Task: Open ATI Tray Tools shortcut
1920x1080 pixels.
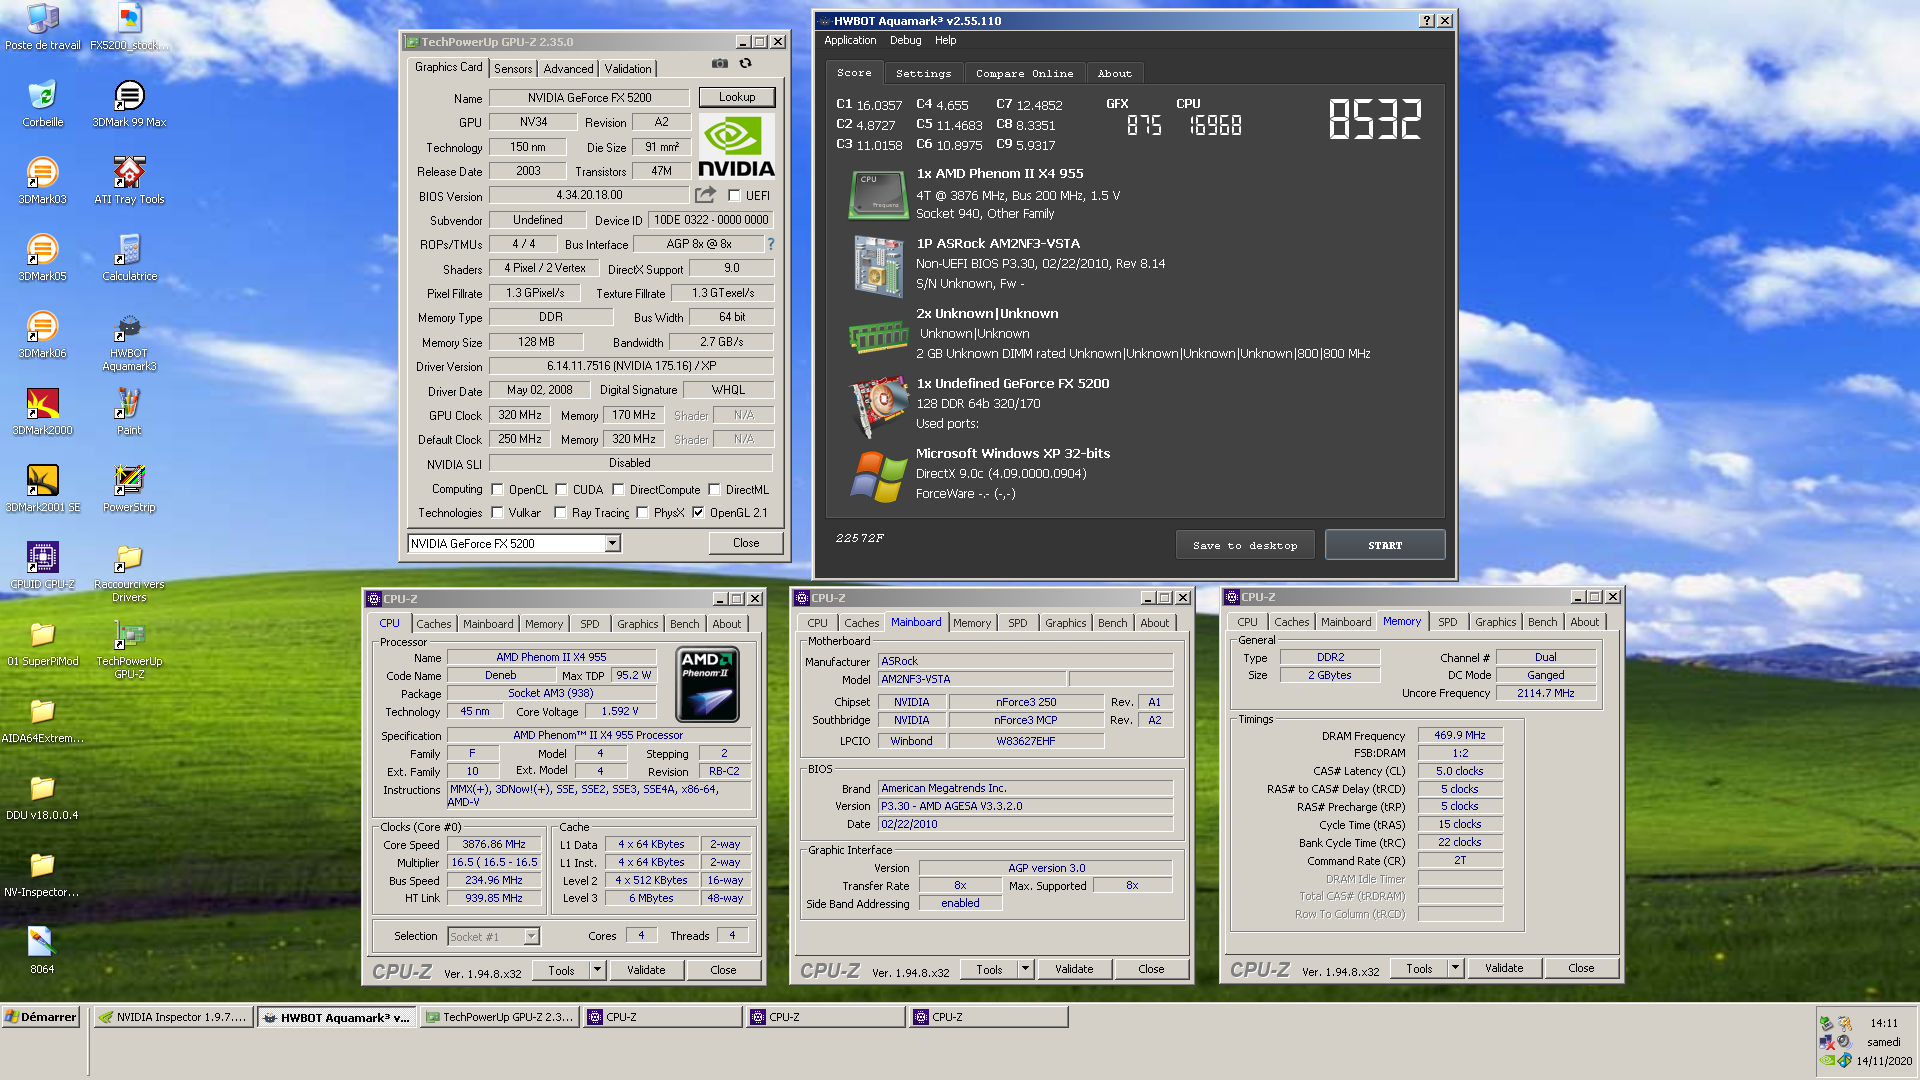Action: point(129,181)
